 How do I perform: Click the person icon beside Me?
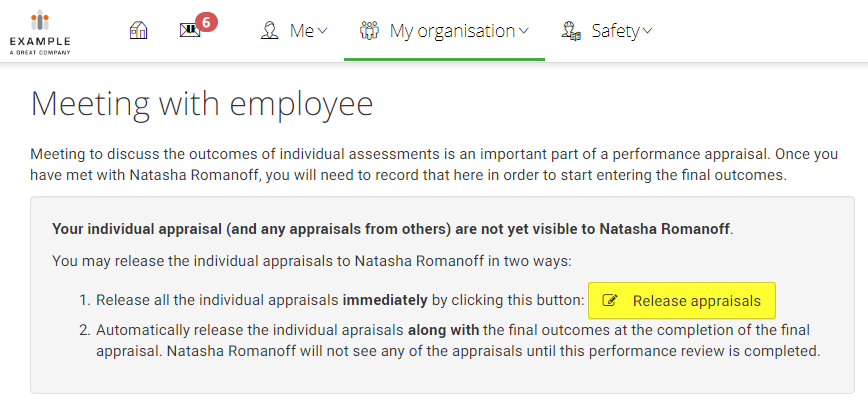pos(269,30)
